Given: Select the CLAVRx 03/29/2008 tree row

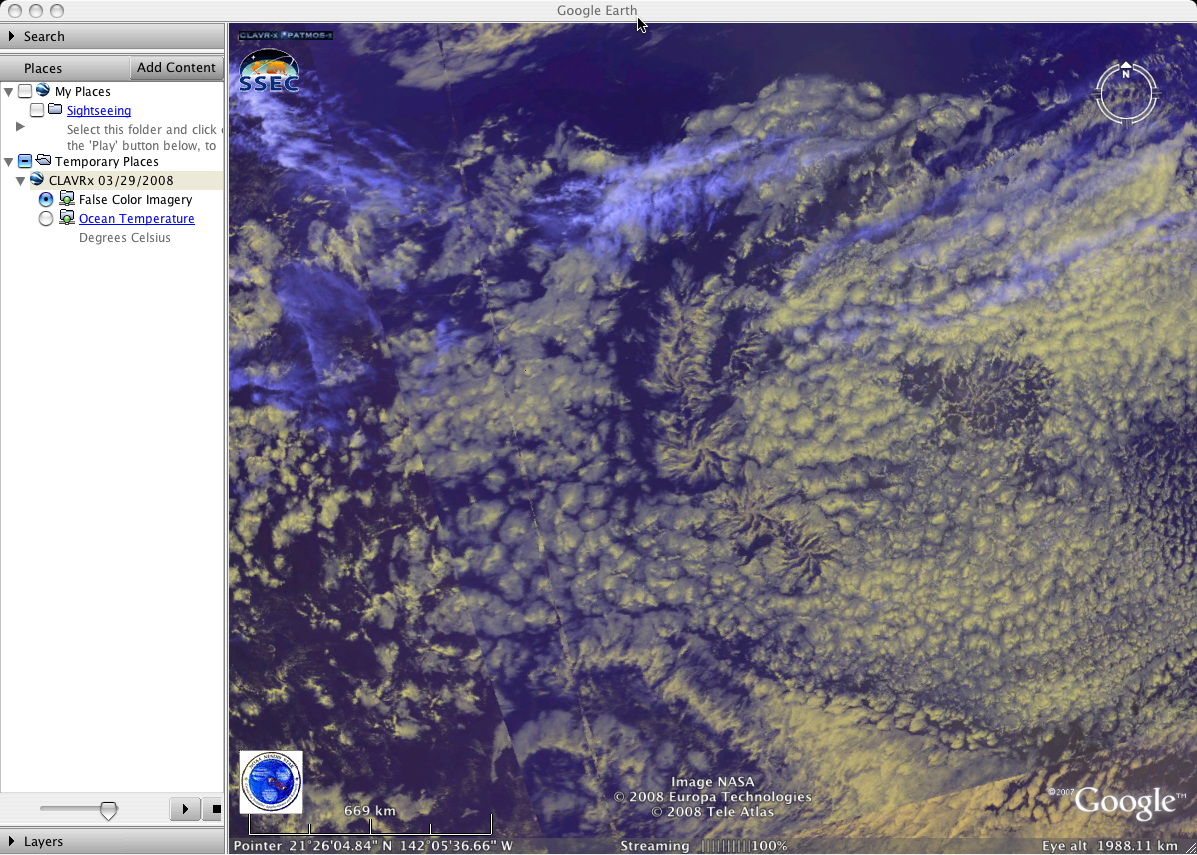Looking at the screenshot, I should click(111, 181).
